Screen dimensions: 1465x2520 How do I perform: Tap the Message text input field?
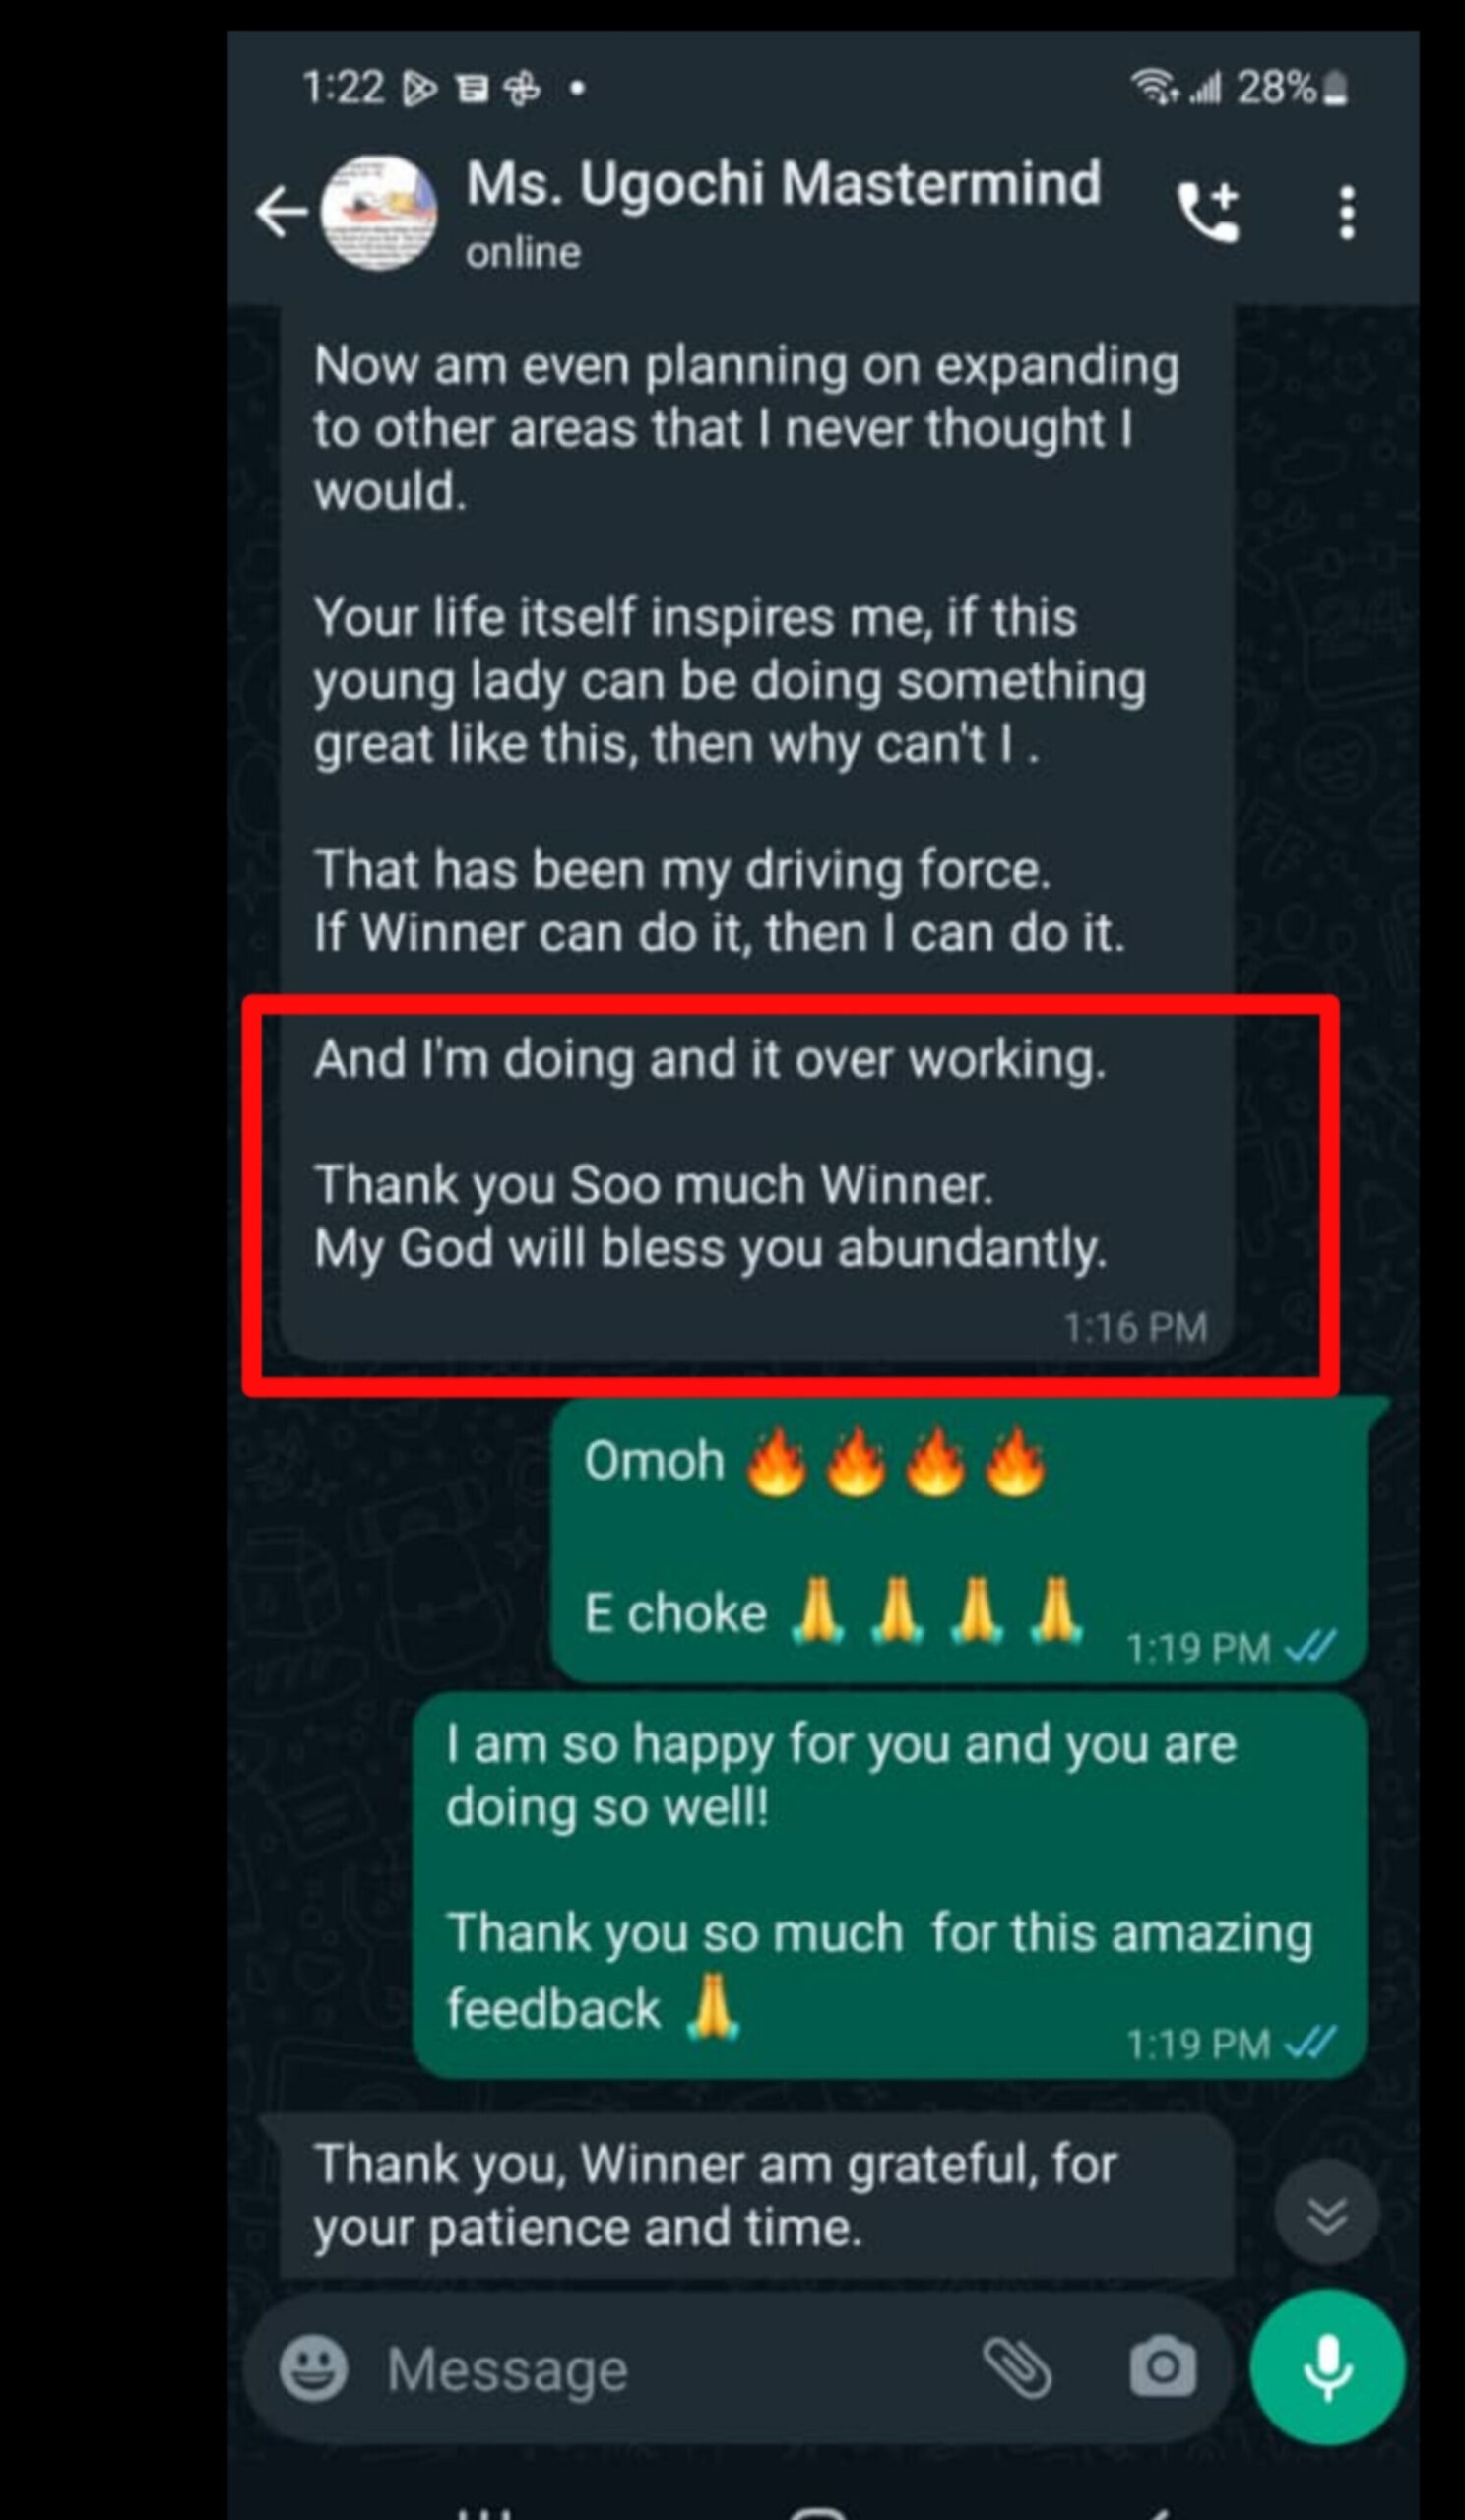point(670,2369)
